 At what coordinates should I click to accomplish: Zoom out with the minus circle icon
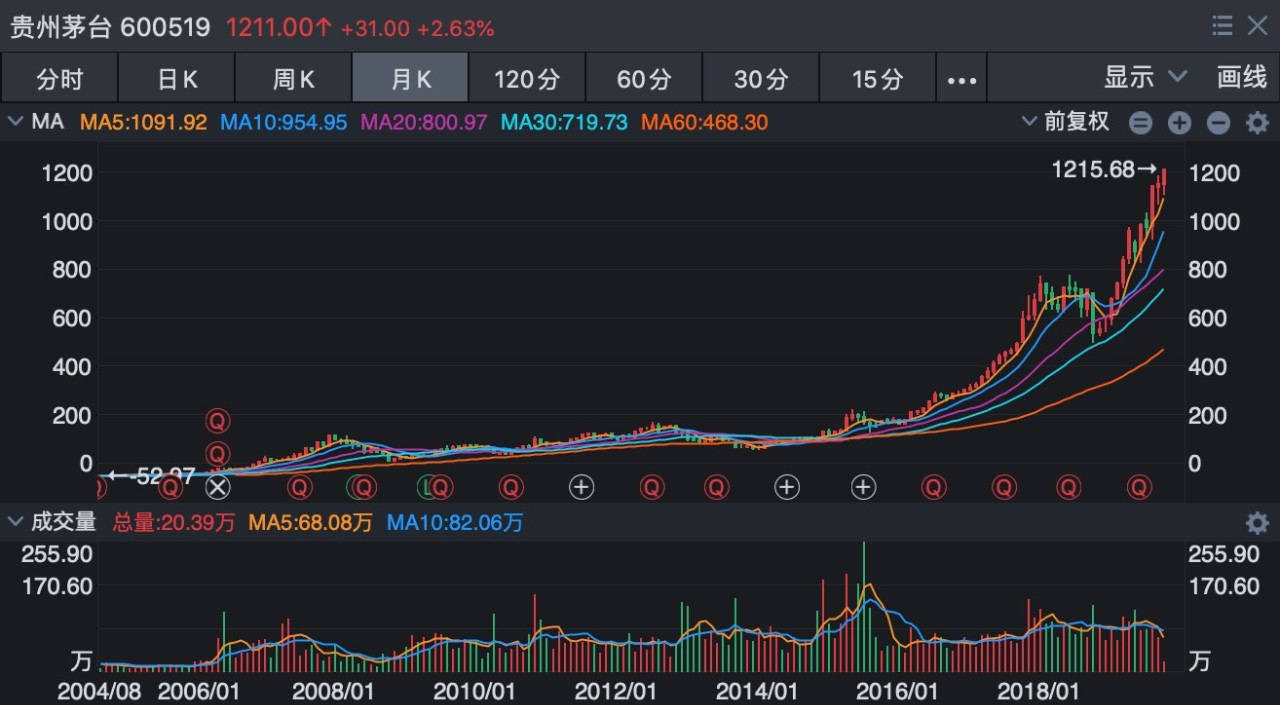tap(1218, 123)
